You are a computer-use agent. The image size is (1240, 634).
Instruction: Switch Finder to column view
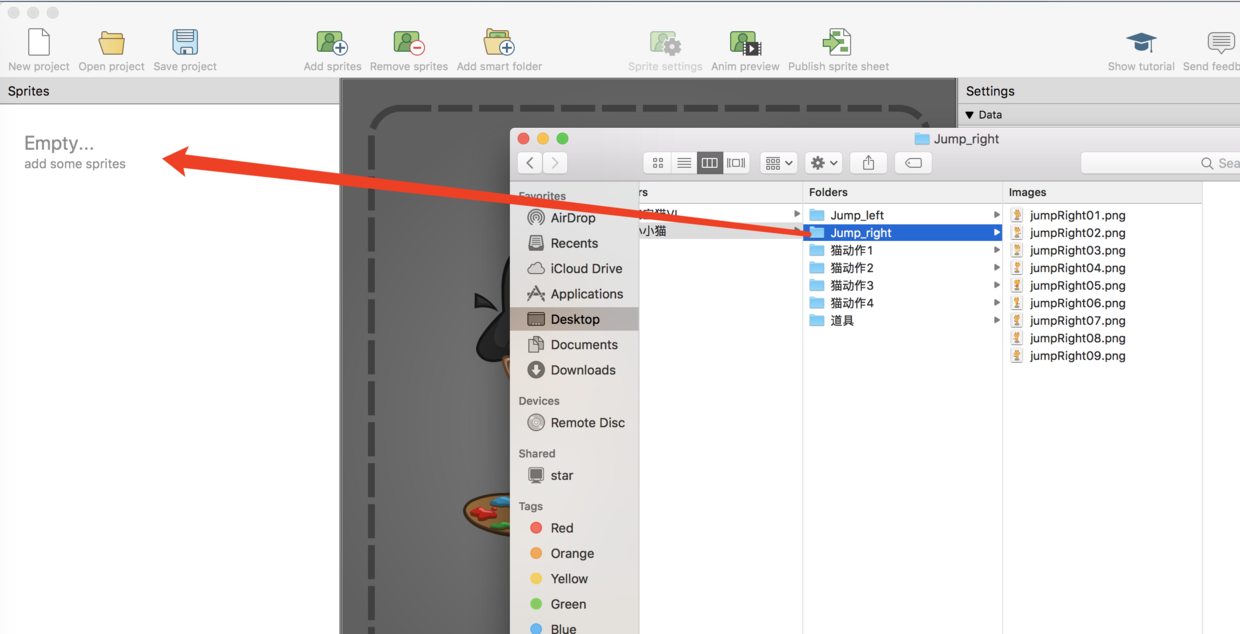(710, 163)
